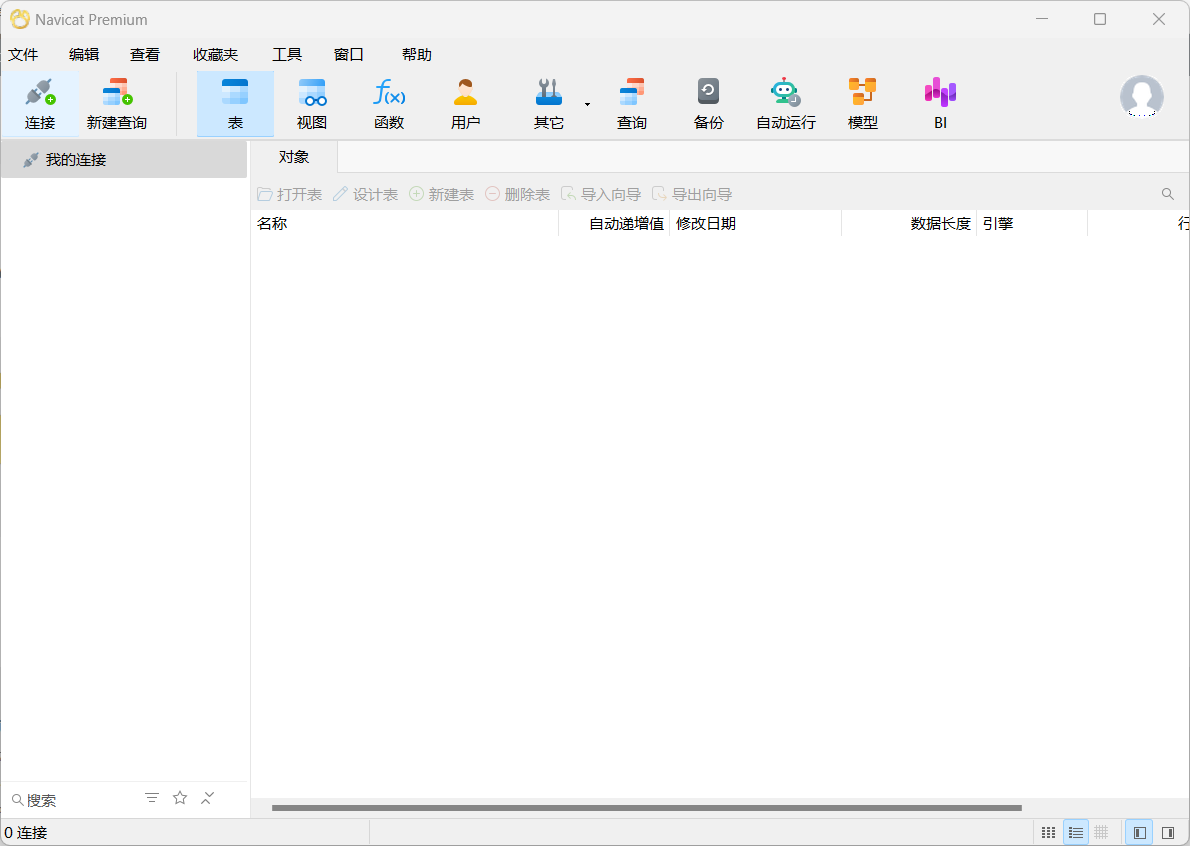
Task: Click the horizontal scrollbar in object list
Action: (x=646, y=807)
